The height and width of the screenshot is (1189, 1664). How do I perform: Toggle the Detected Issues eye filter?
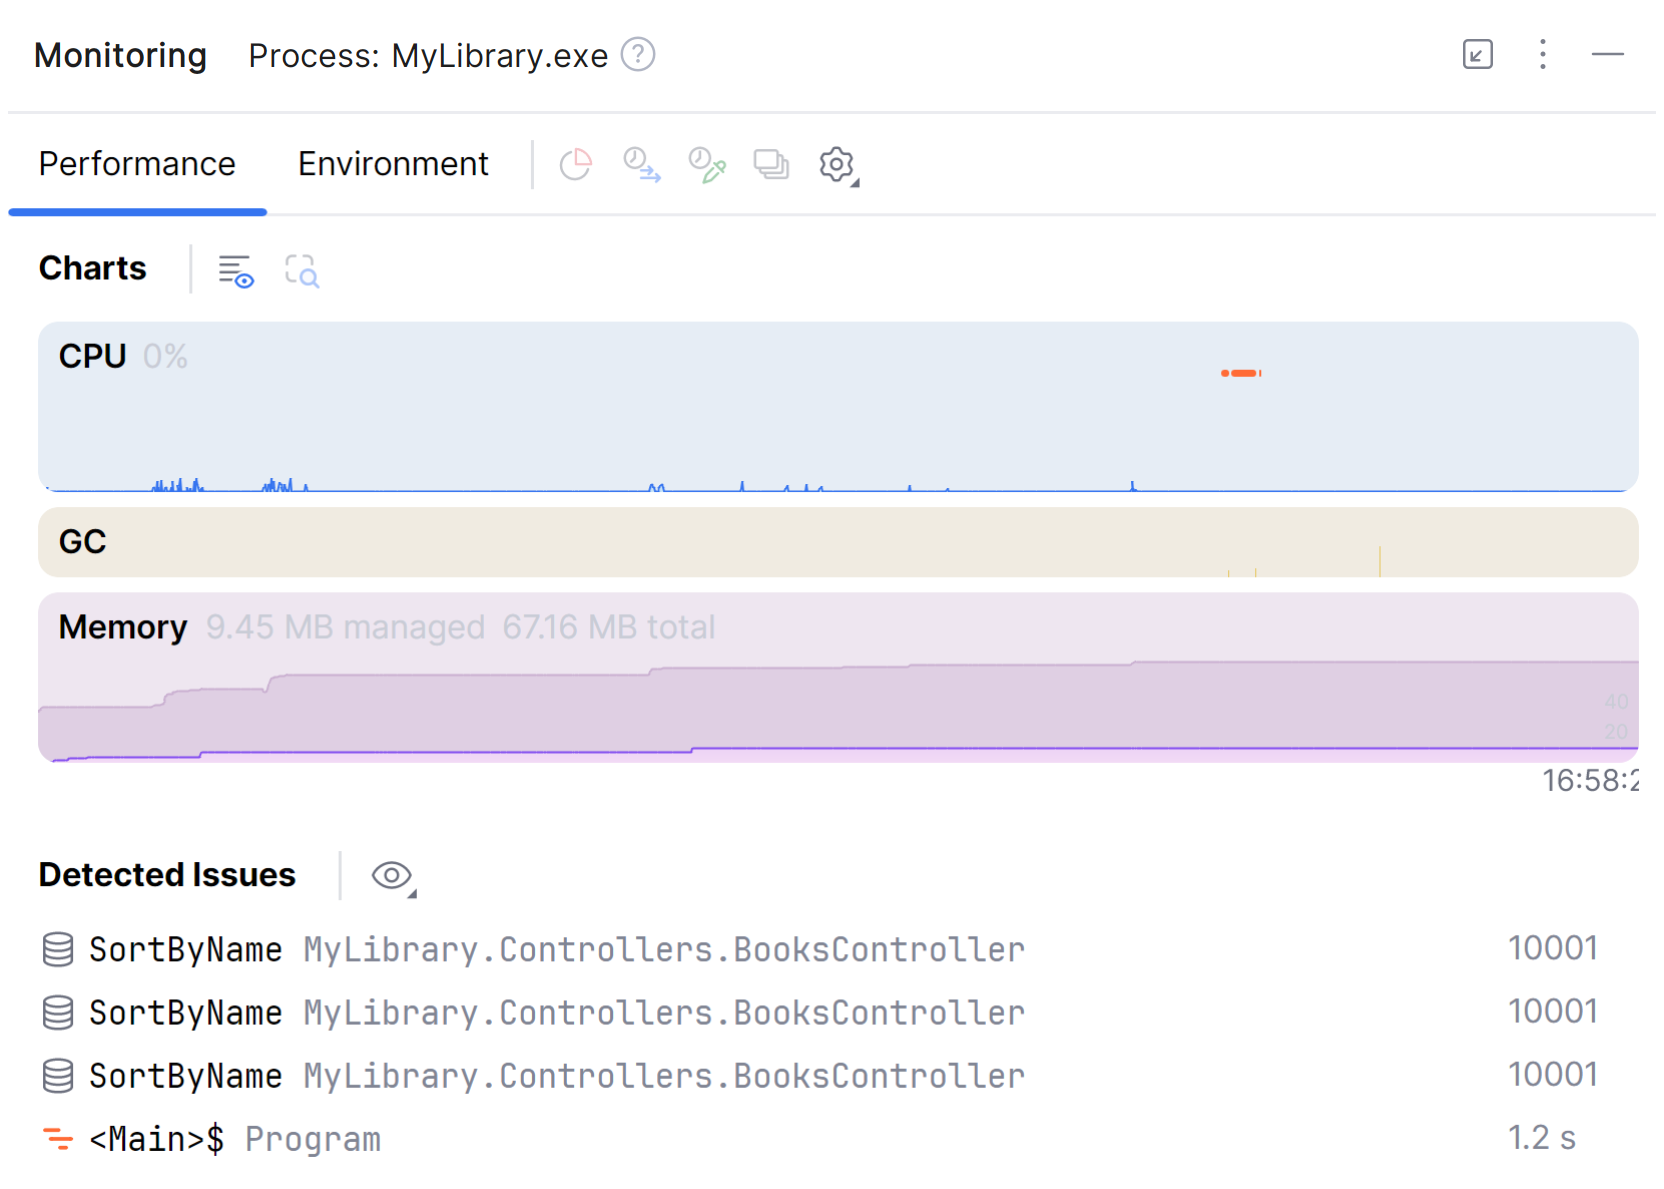[x=388, y=875]
